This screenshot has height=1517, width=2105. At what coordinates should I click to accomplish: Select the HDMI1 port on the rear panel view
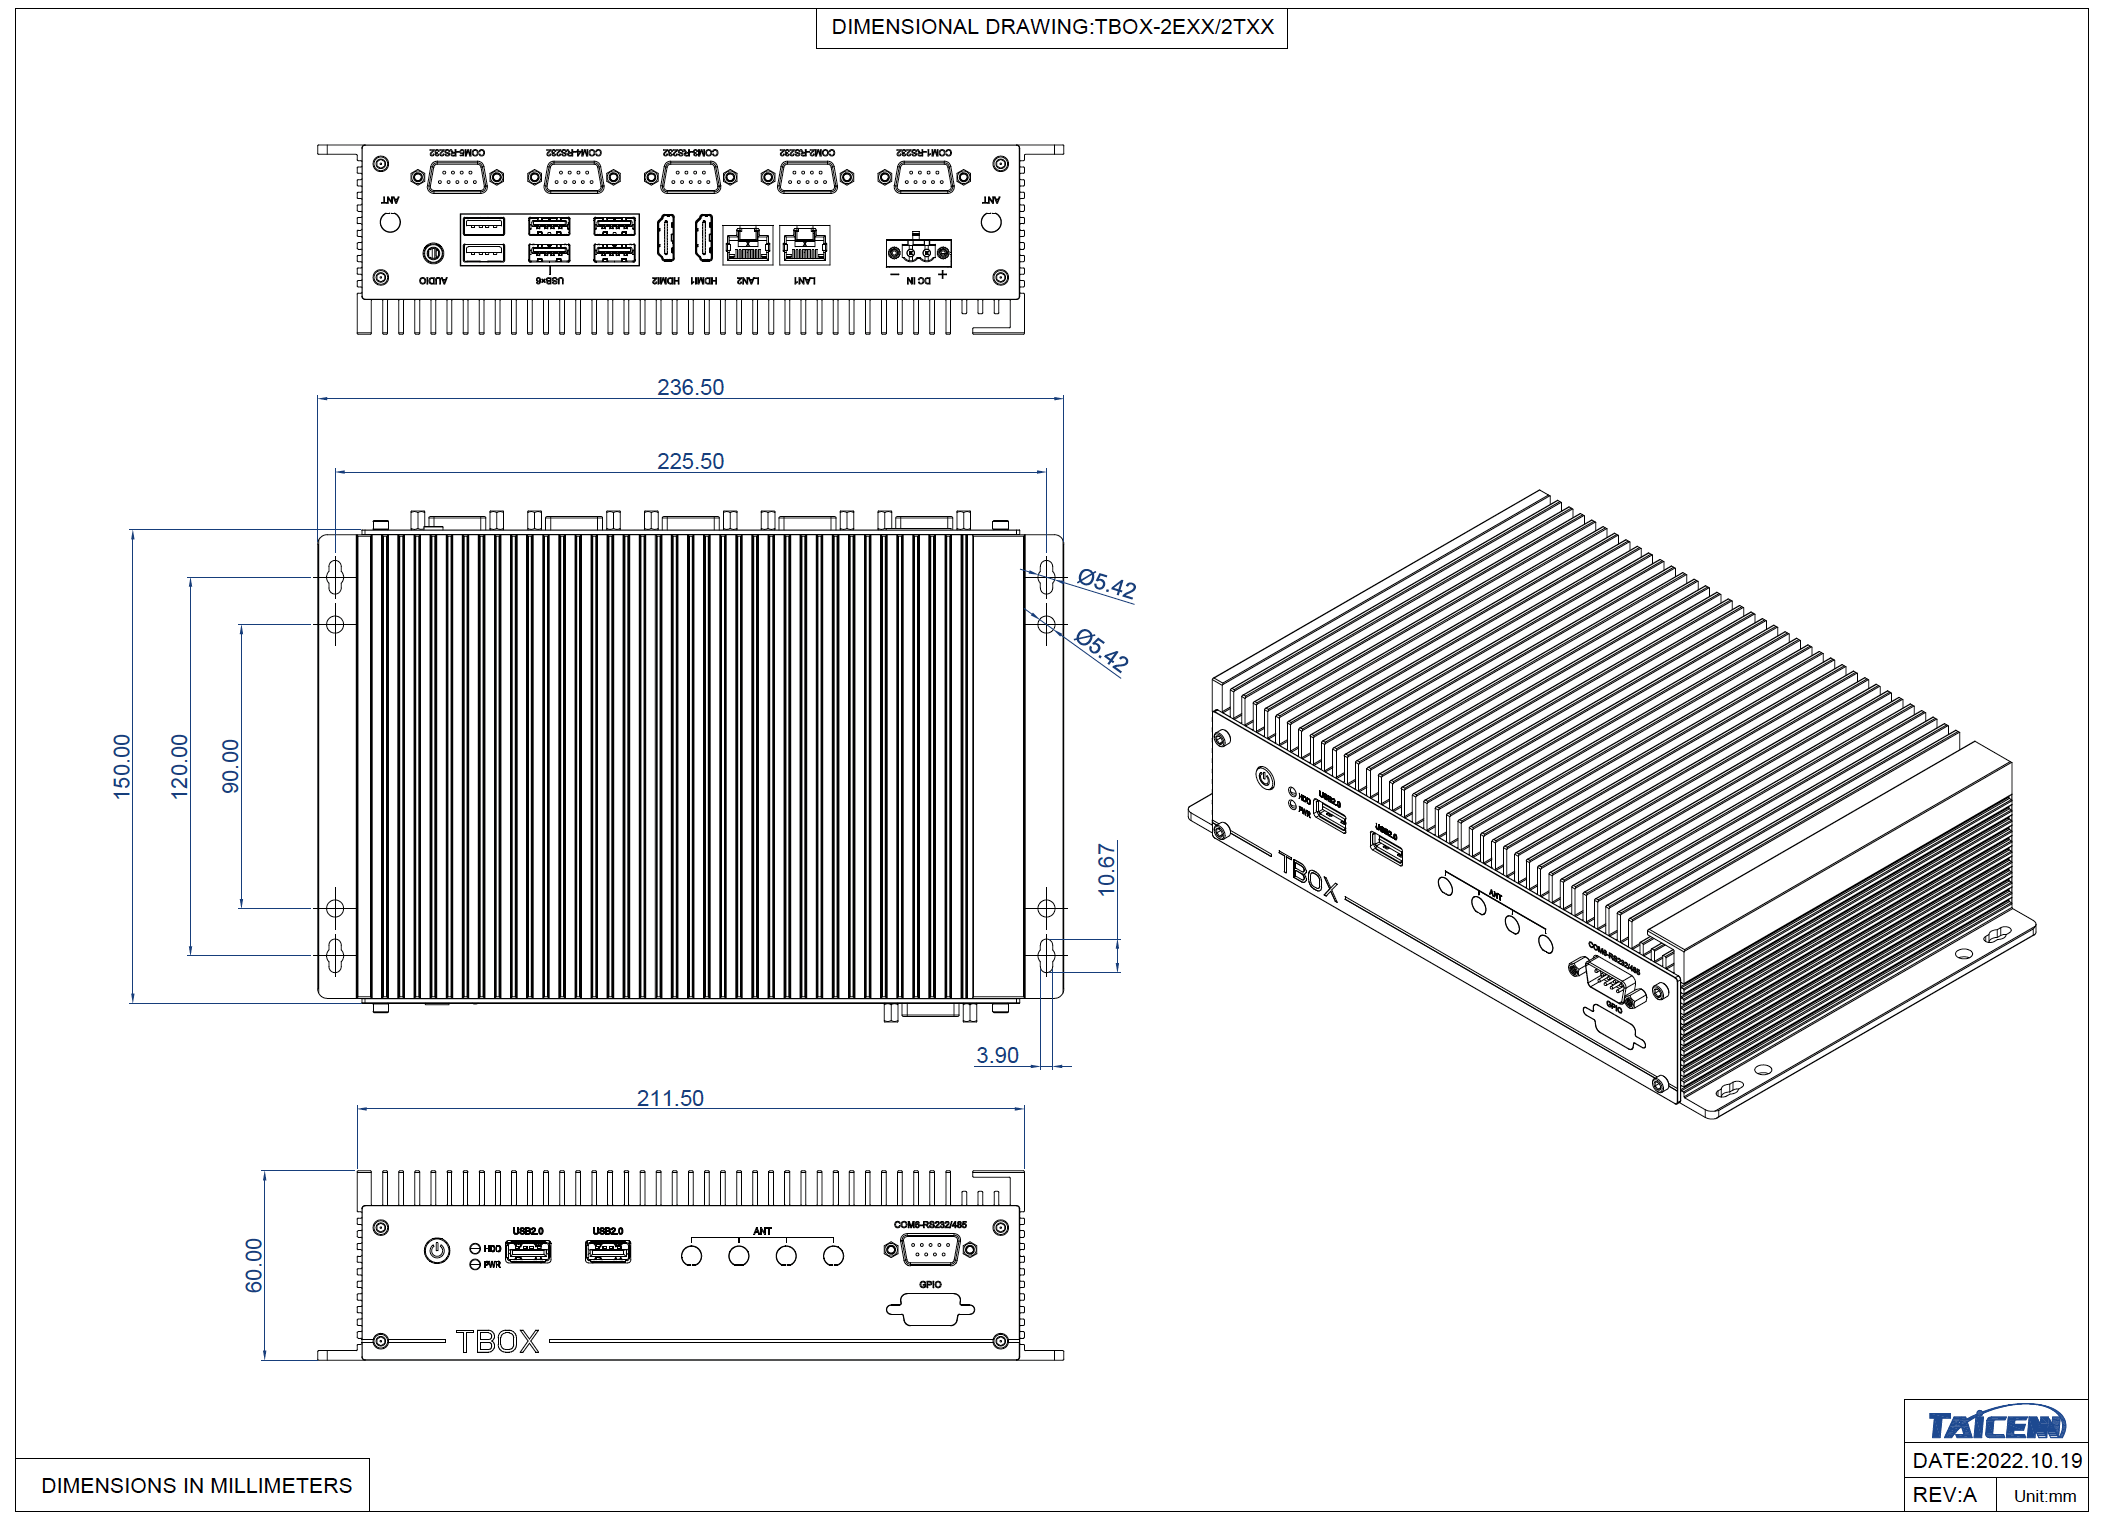pos(704,238)
